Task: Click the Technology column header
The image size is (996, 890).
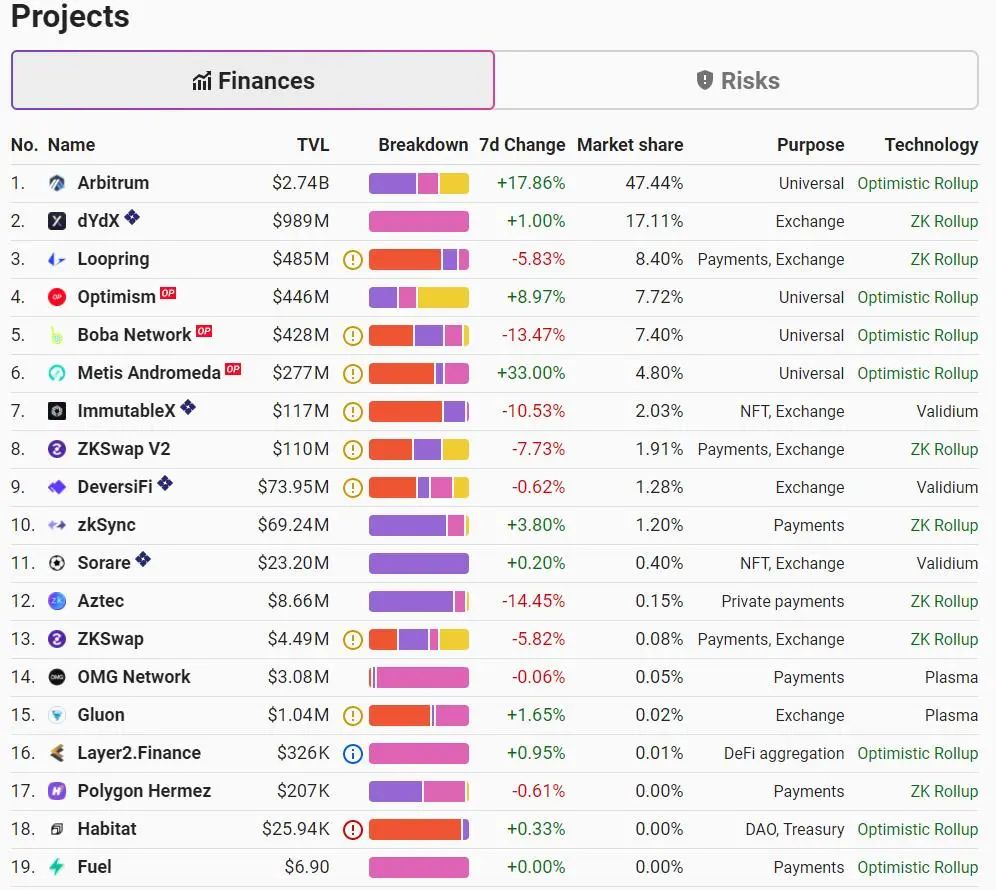Action: pyautogui.click(x=931, y=145)
